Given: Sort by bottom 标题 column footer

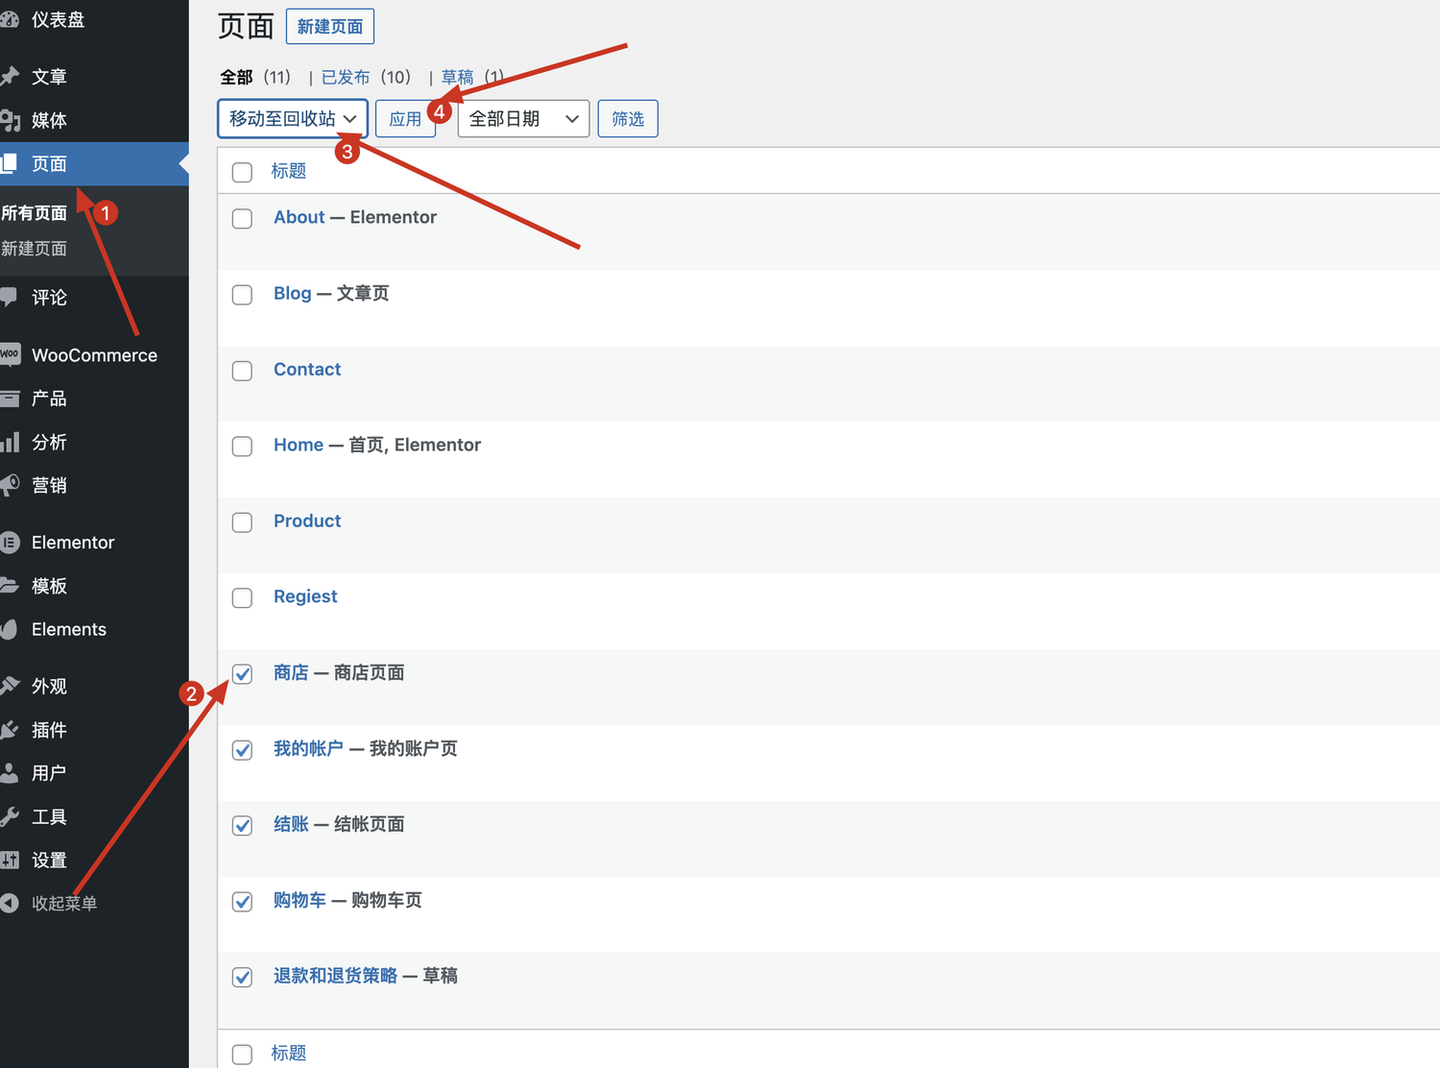Looking at the screenshot, I should point(289,1053).
